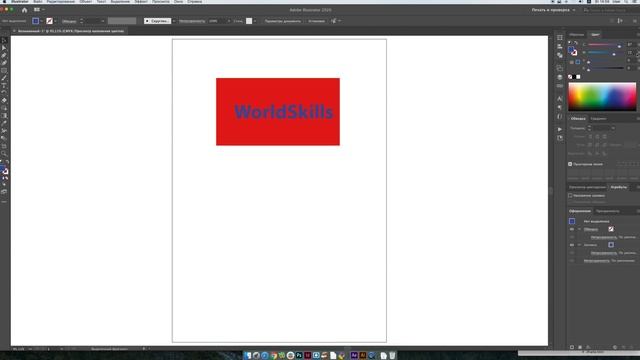Open the Файл menu

coord(38,2)
